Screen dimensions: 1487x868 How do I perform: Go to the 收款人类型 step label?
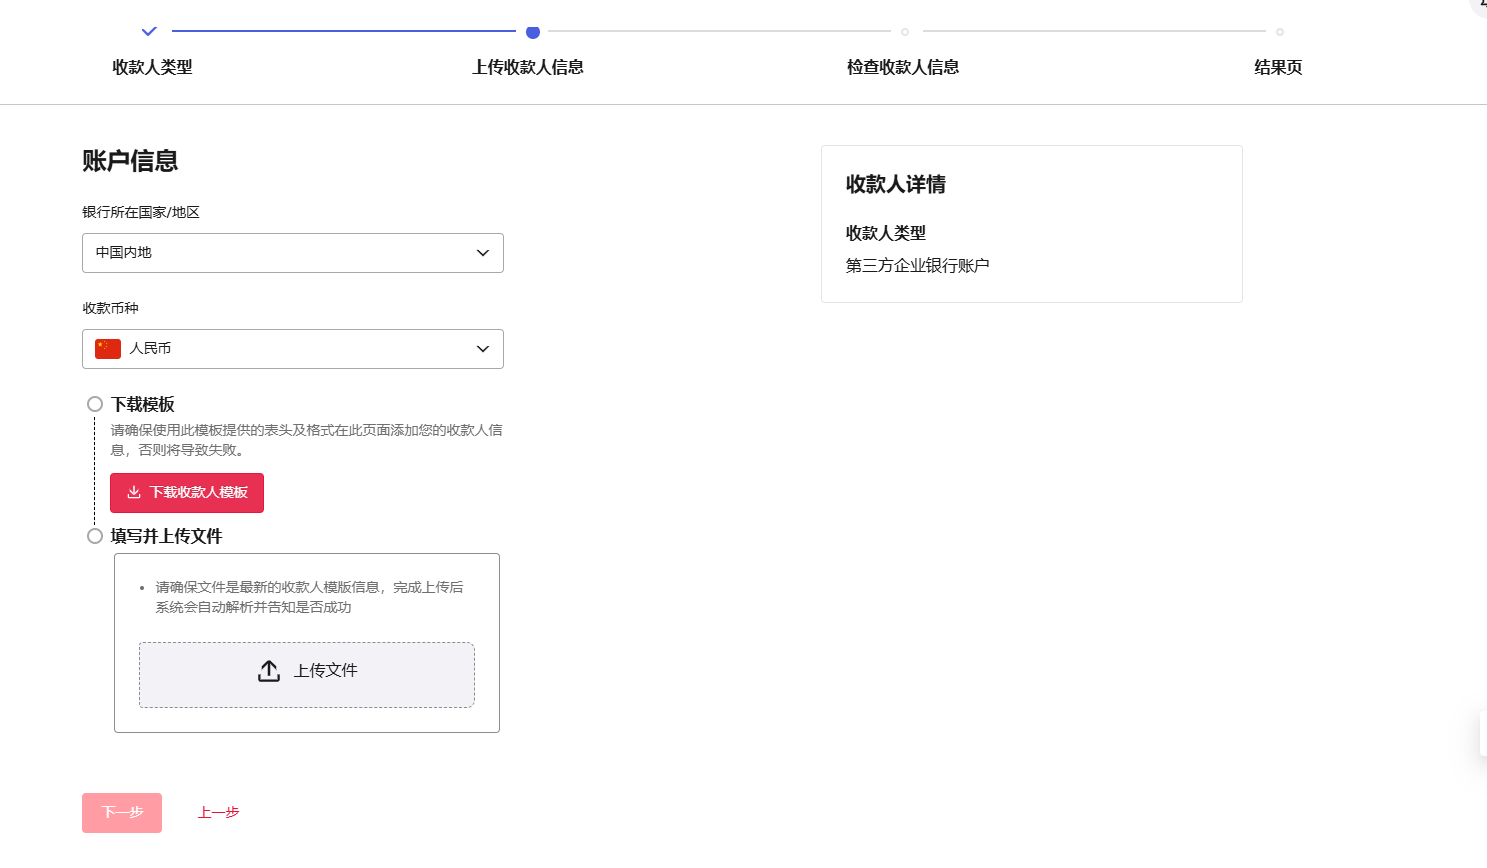[x=152, y=67]
